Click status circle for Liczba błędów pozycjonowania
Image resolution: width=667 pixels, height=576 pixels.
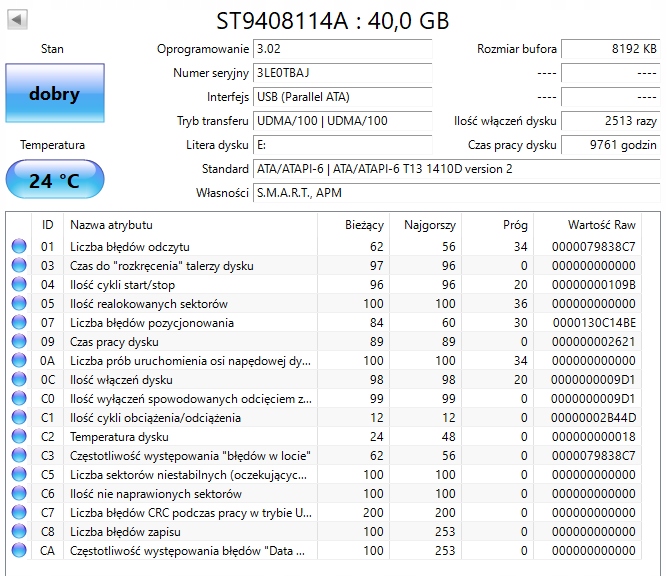tap(19, 322)
